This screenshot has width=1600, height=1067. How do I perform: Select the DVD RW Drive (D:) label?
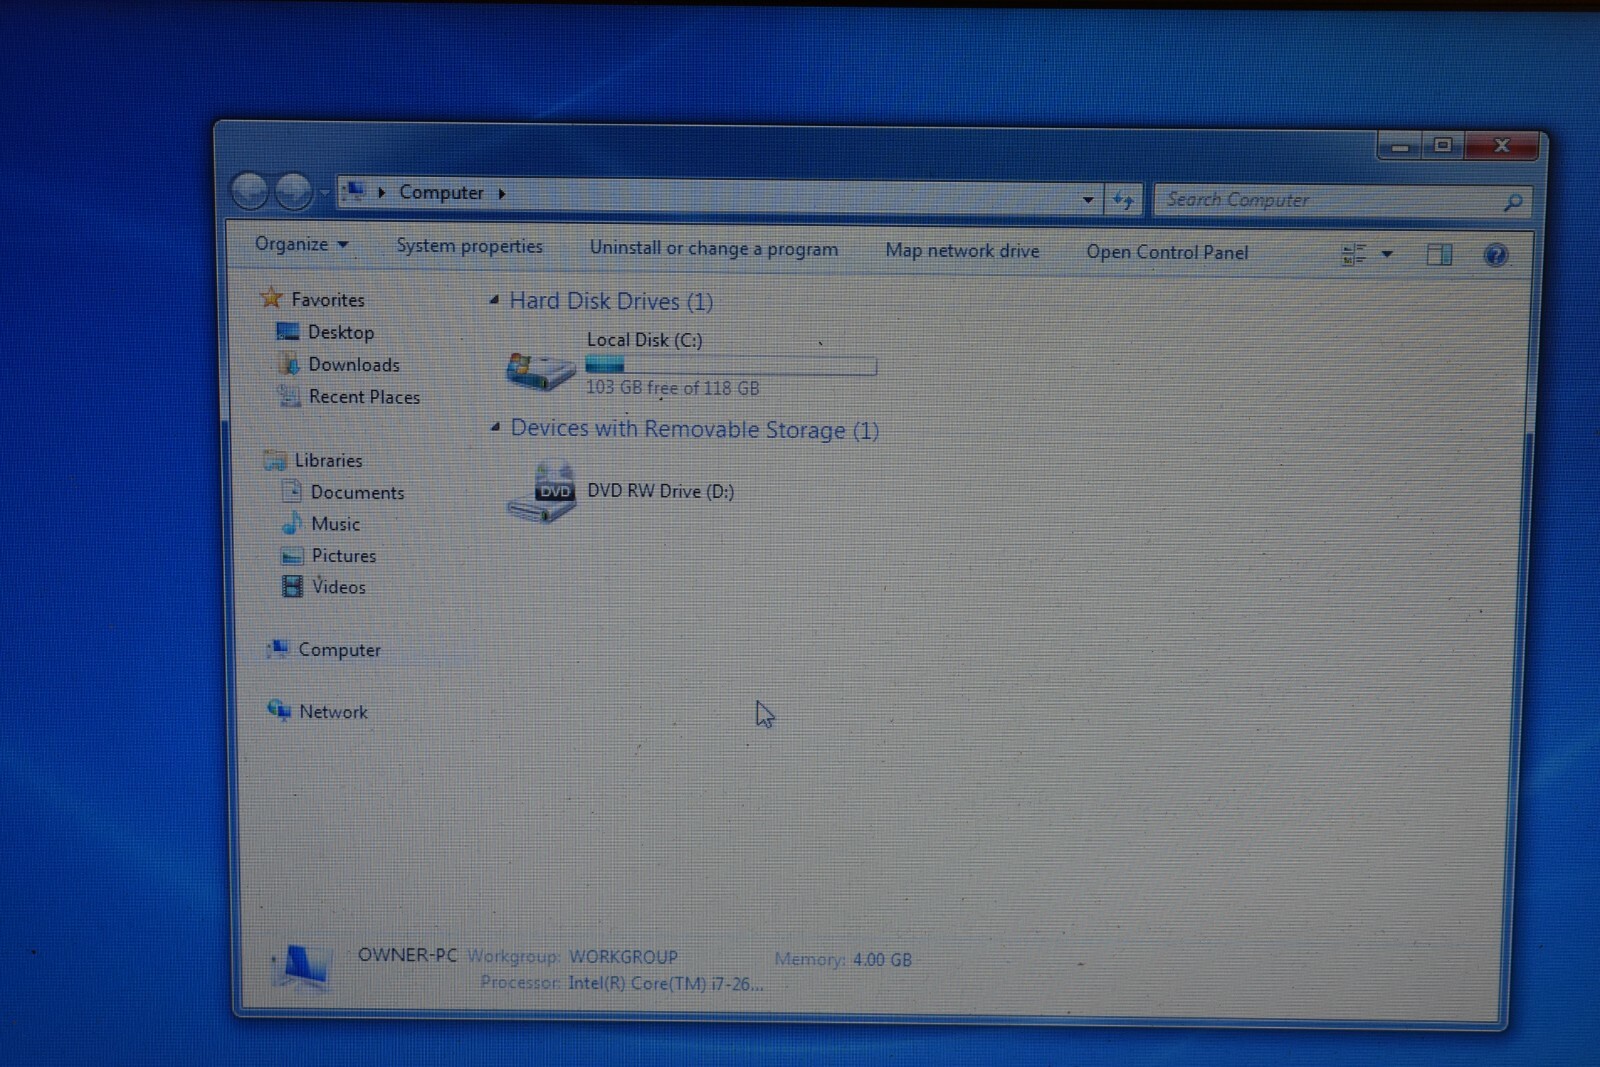tap(660, 491)
